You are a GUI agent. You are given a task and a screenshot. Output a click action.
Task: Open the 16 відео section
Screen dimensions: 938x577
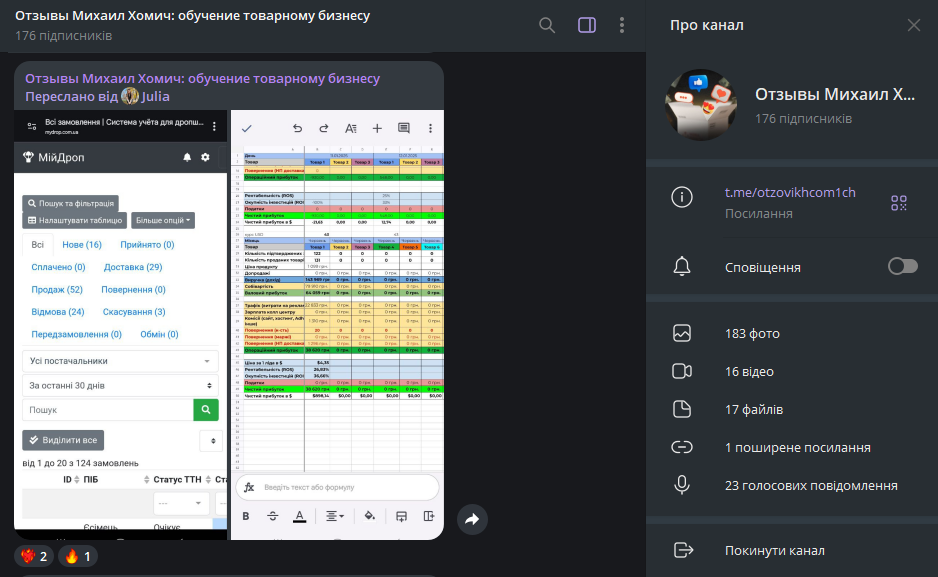749,372
